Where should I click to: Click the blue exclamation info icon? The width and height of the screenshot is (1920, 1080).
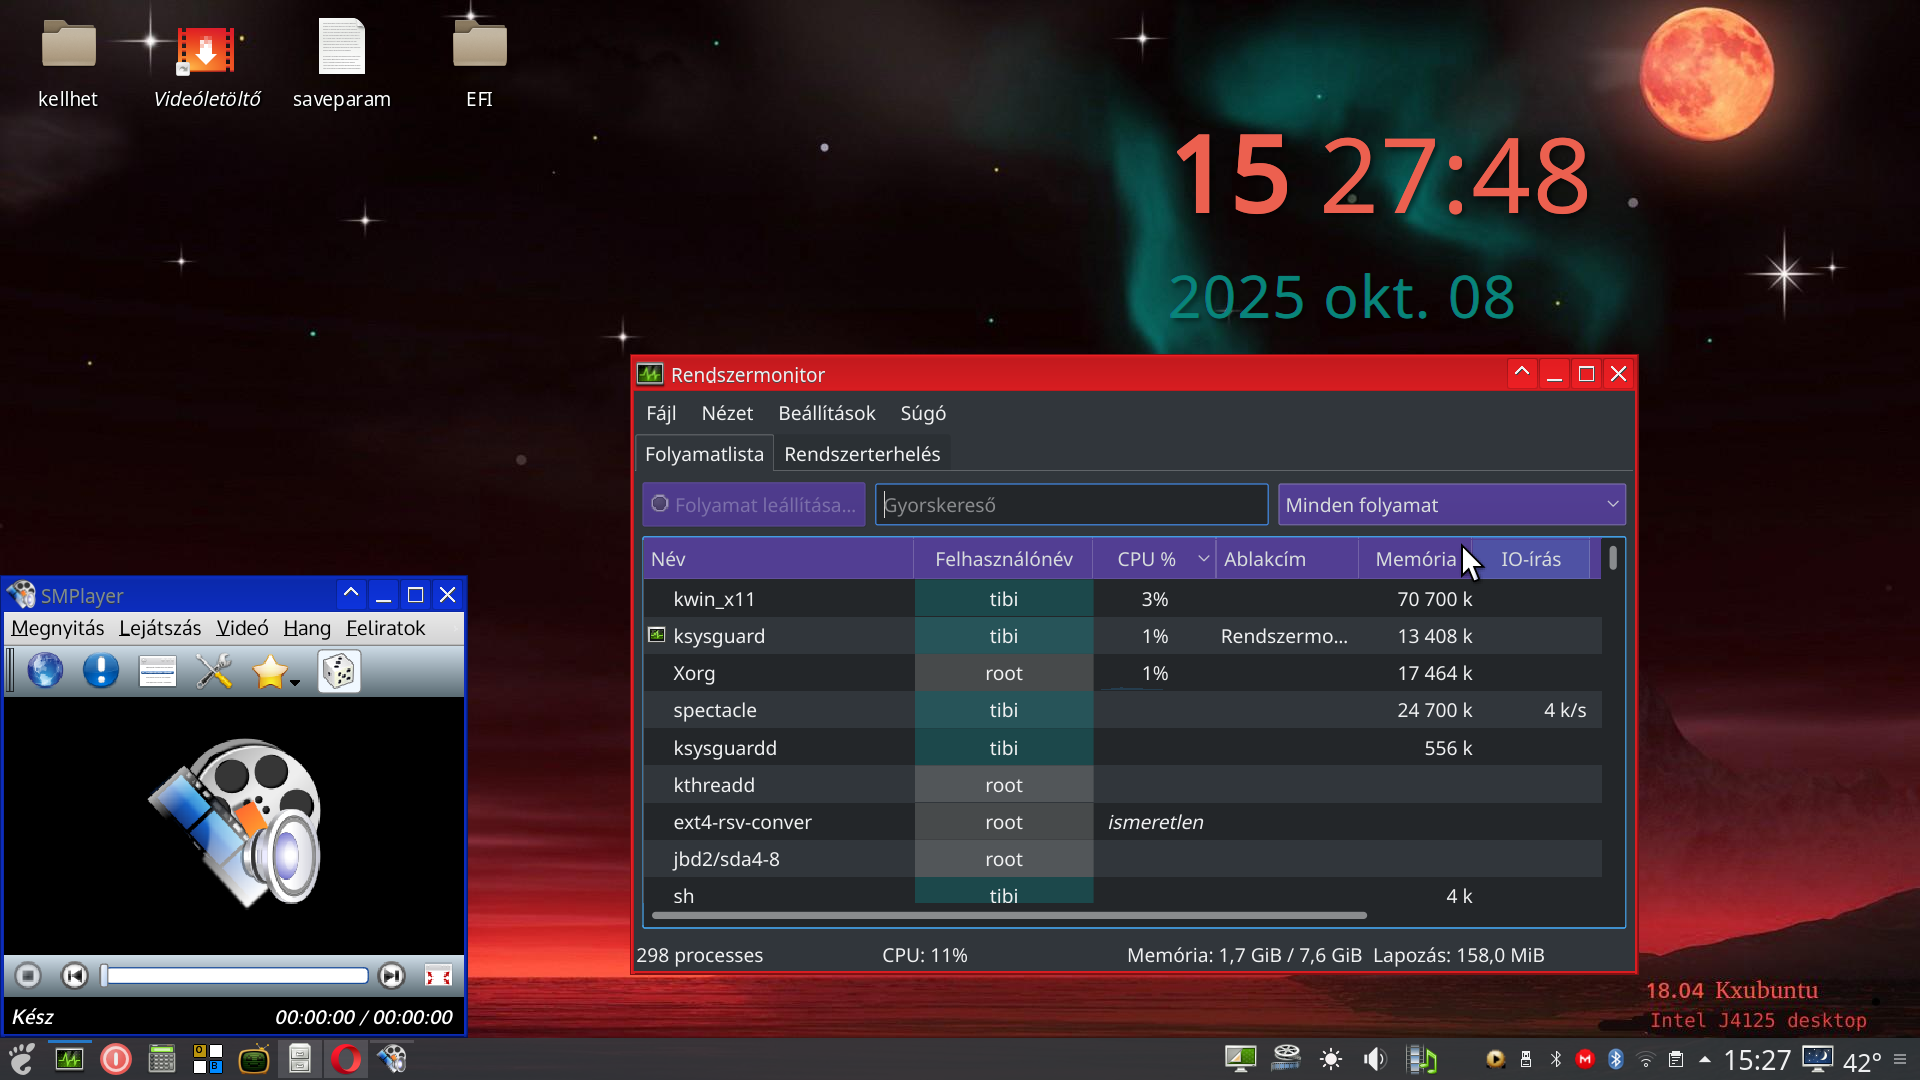point(101,671)
